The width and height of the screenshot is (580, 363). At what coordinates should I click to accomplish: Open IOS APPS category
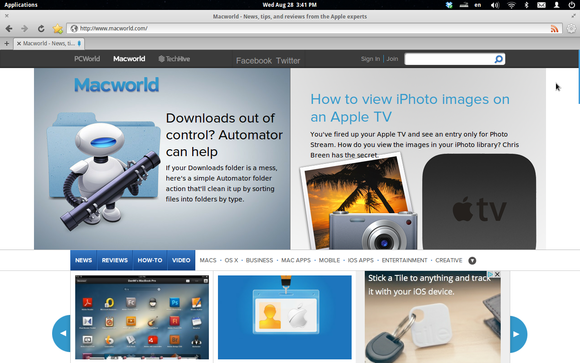click(x=361, y=261)
